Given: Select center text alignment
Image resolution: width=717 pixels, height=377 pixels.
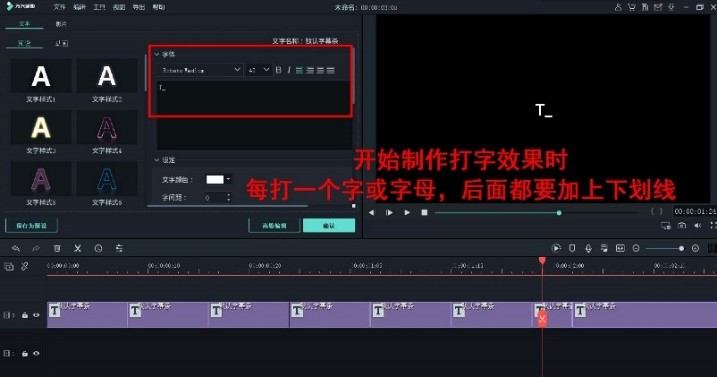Looking at the screenshot, I should (310, 70).
